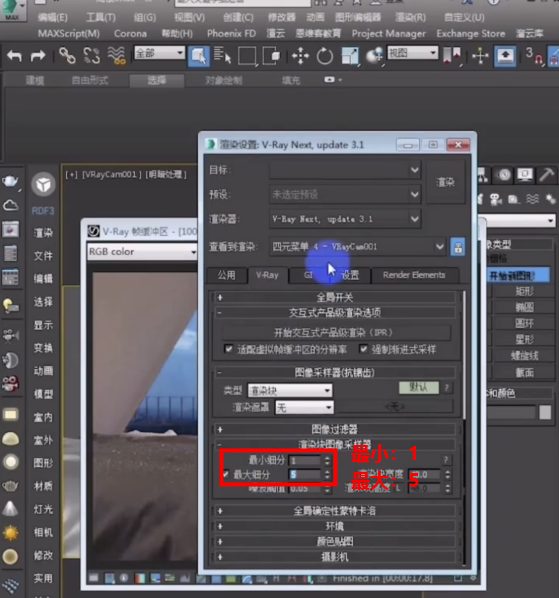
Task: Choose the Rectangular Selection Region icon
Action: pos(247,56)
